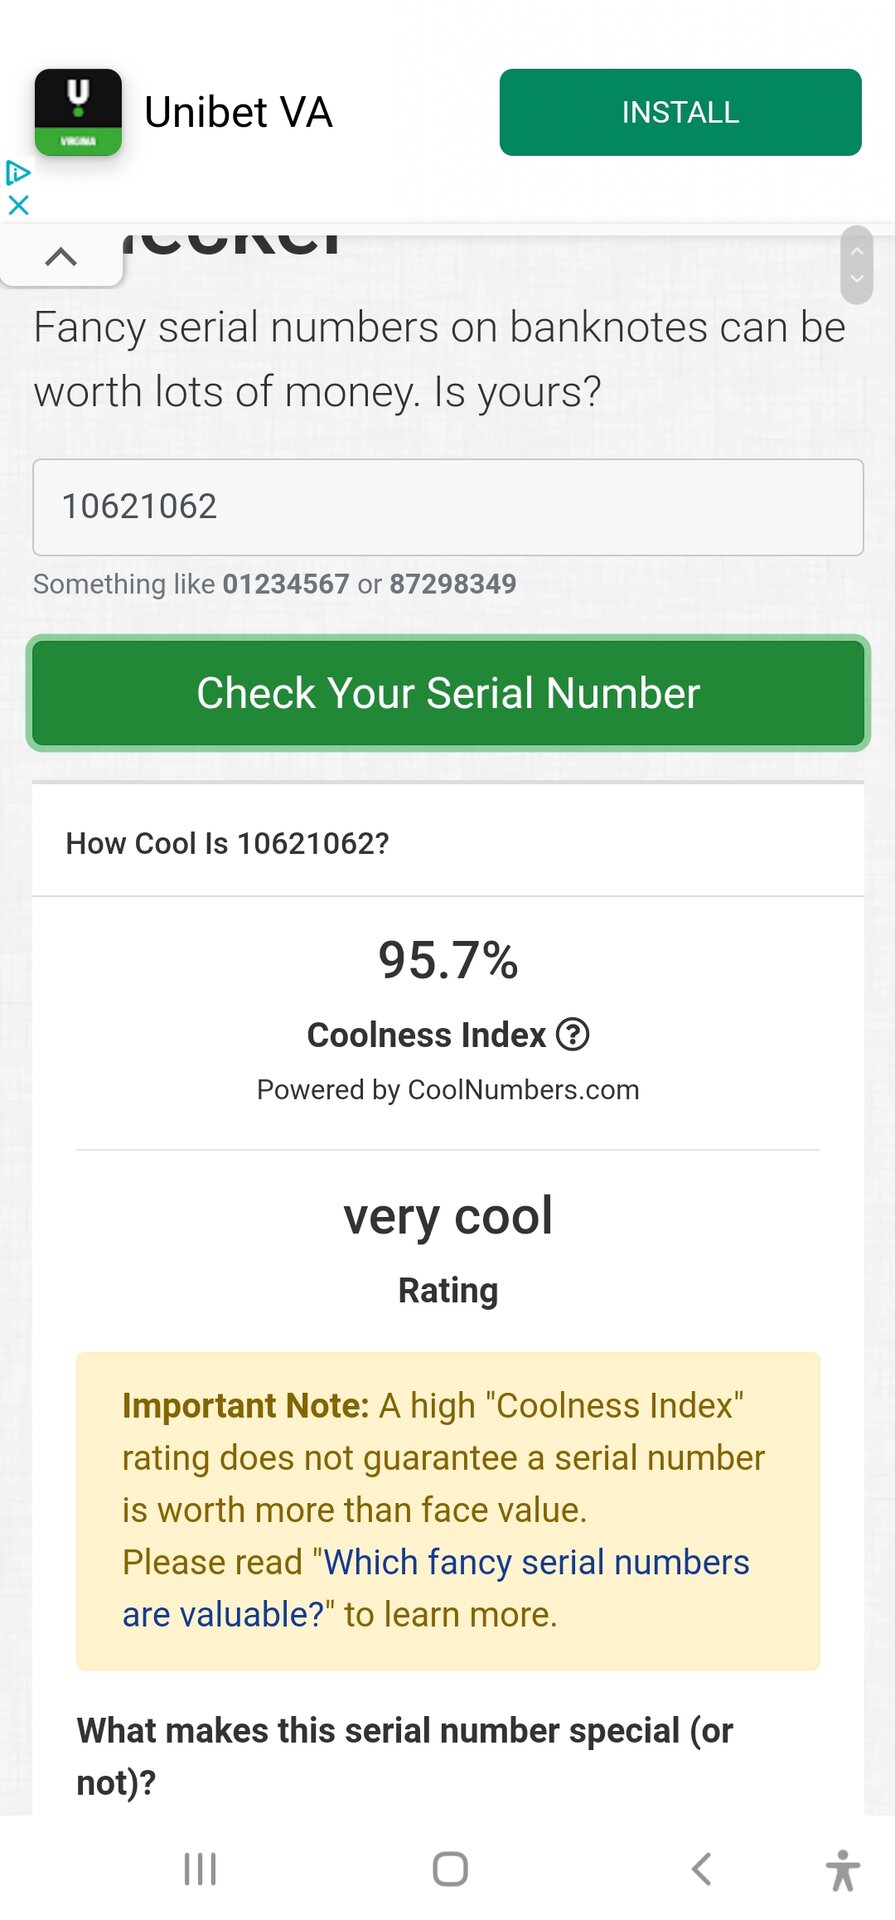Tap the "very cool" rating text
Viewport: 895px width, 1920px height.
(x=448, y=1217)
